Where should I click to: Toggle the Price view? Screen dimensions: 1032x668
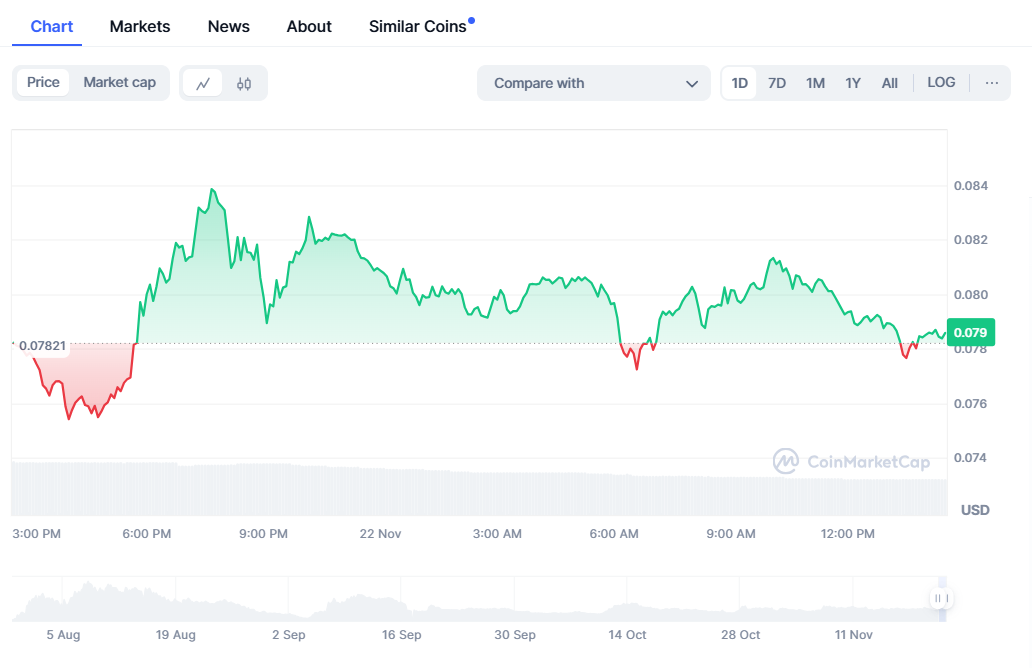[43, 83]
